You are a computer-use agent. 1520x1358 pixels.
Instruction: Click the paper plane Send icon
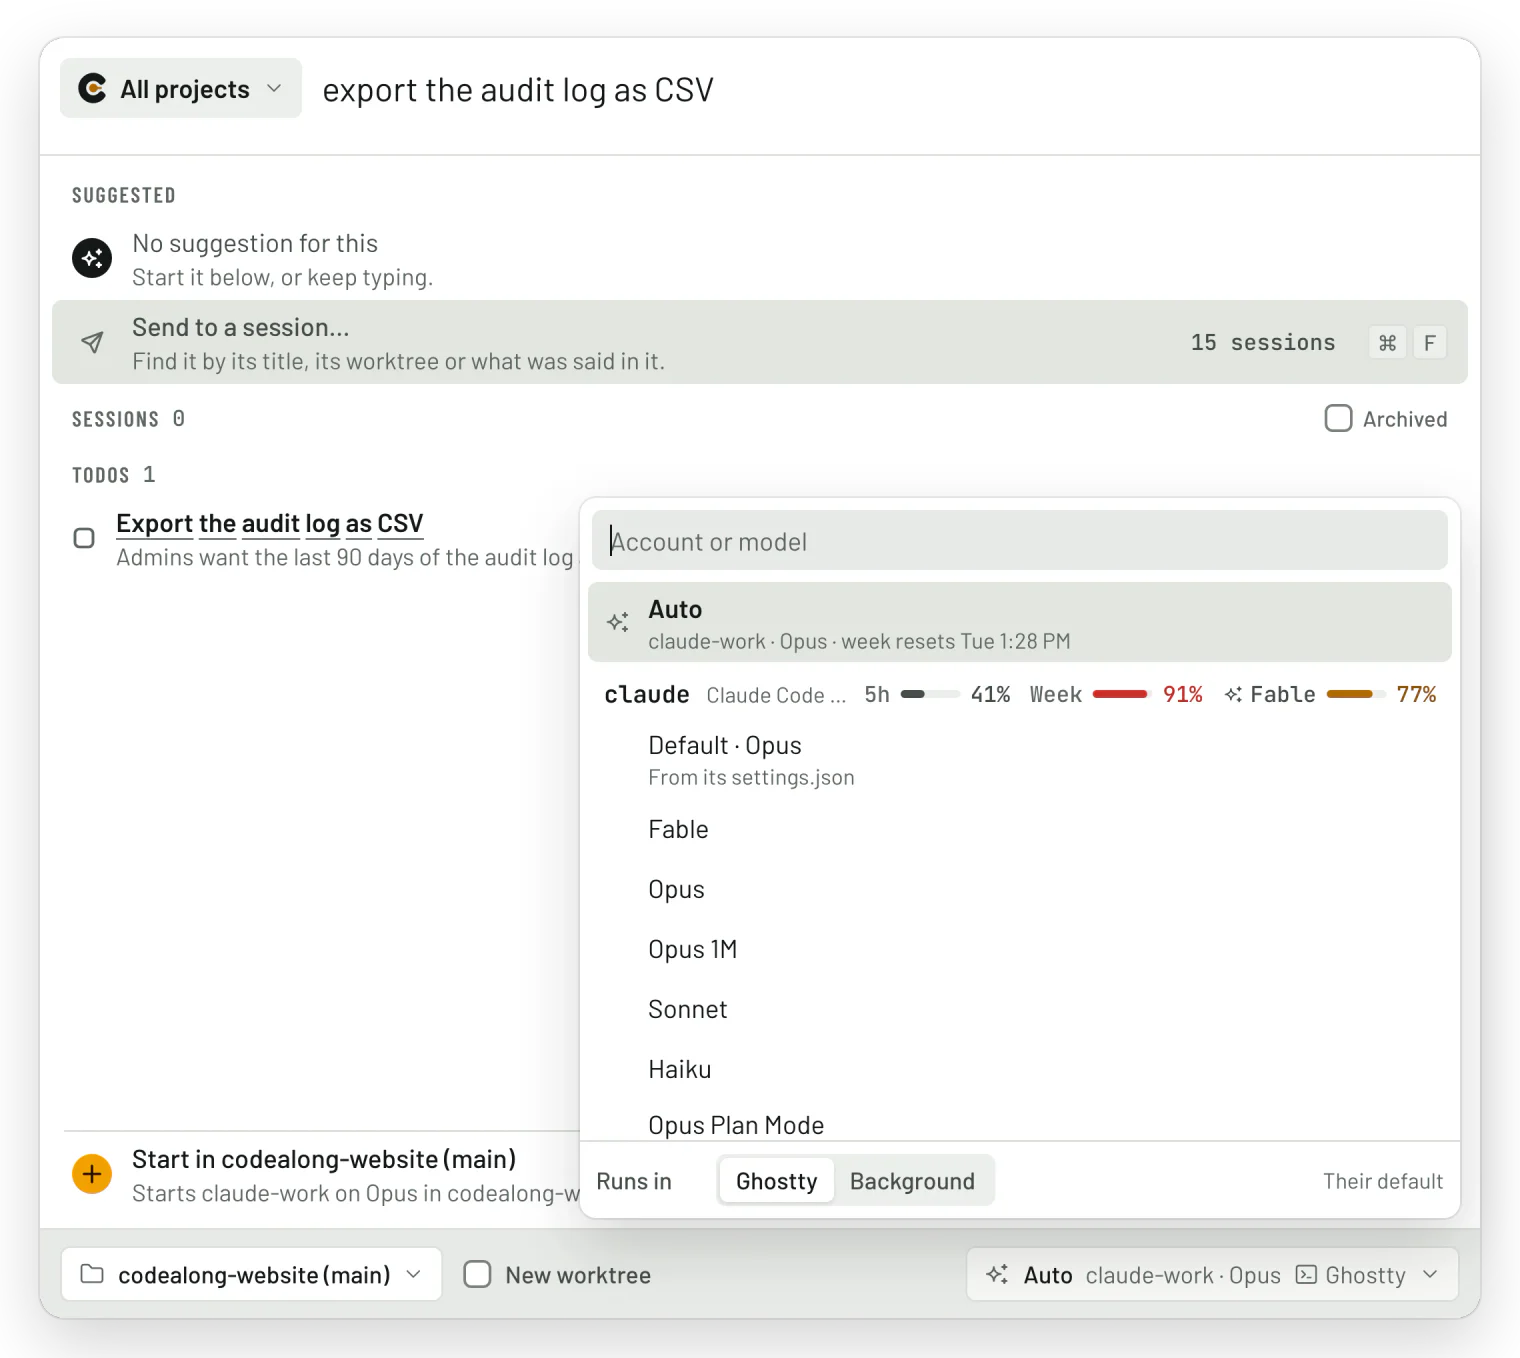(x=92, y=342)
